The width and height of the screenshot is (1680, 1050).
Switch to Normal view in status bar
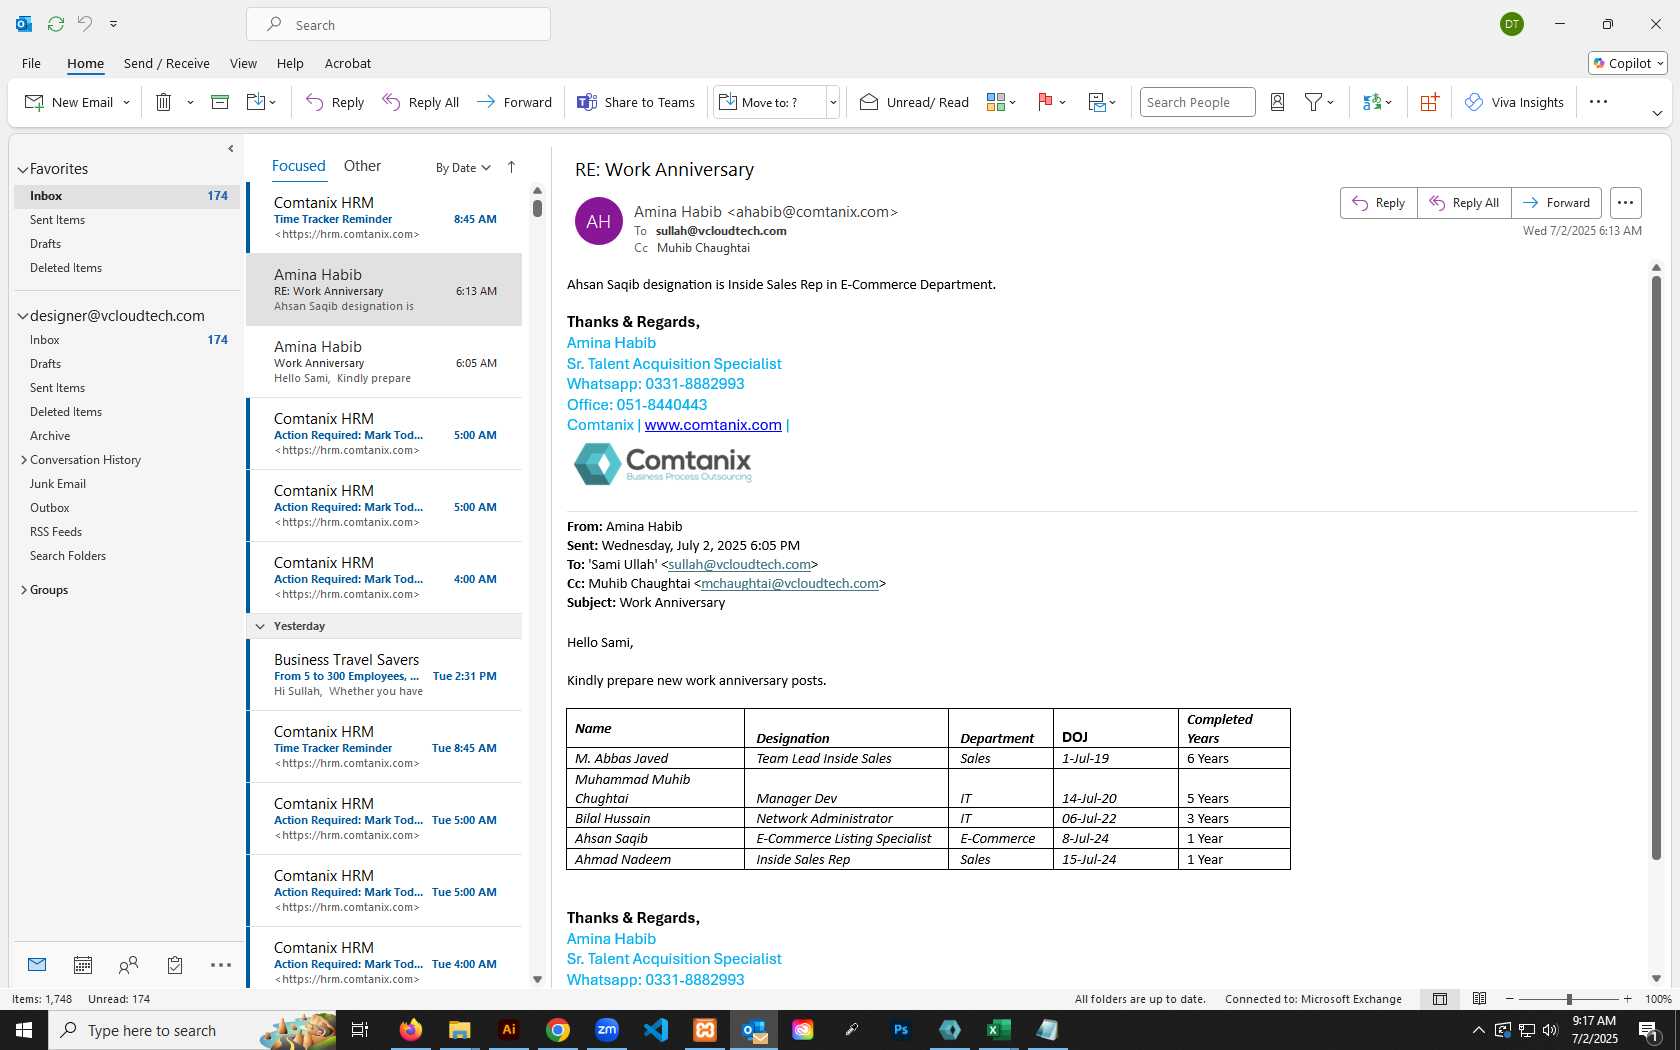point(1440,999)
